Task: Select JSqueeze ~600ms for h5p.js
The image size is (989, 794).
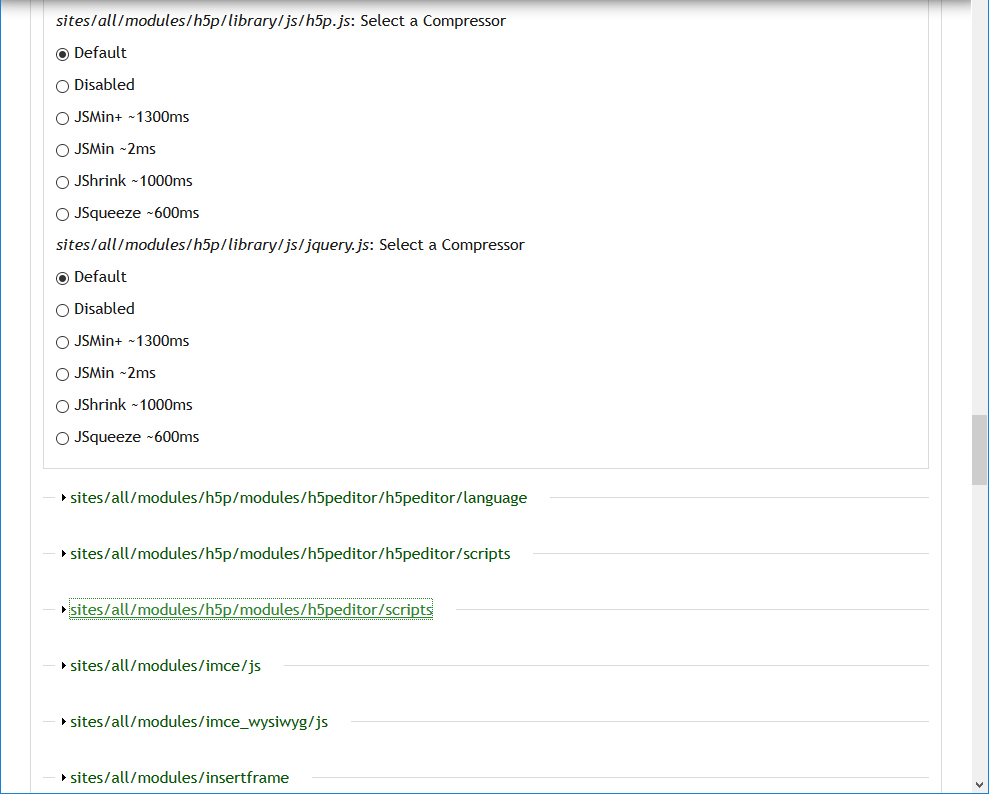Action: tap(62, 214)
